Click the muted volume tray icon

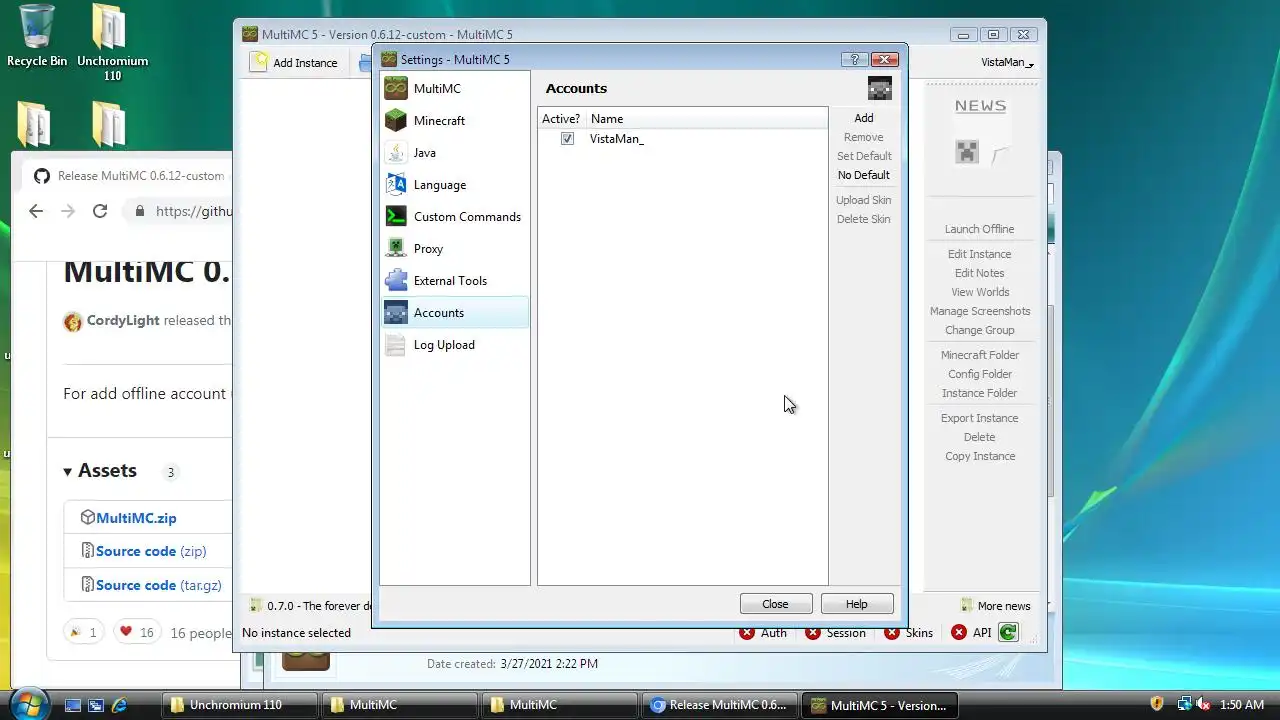click(1204, 704)
